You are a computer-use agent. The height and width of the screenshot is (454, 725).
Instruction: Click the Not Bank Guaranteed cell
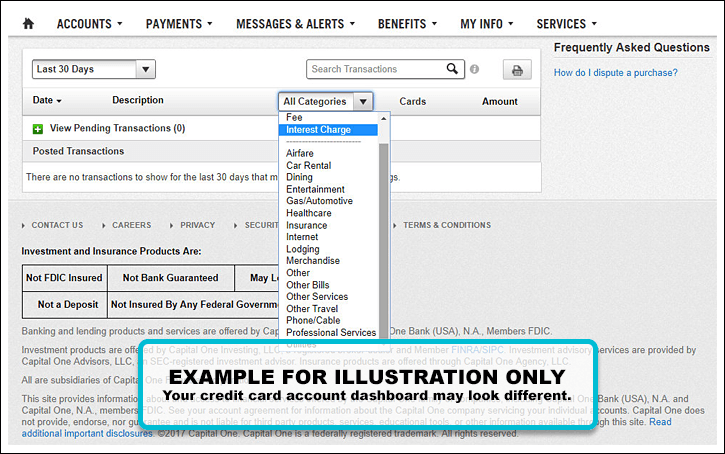tap(171, 278)
